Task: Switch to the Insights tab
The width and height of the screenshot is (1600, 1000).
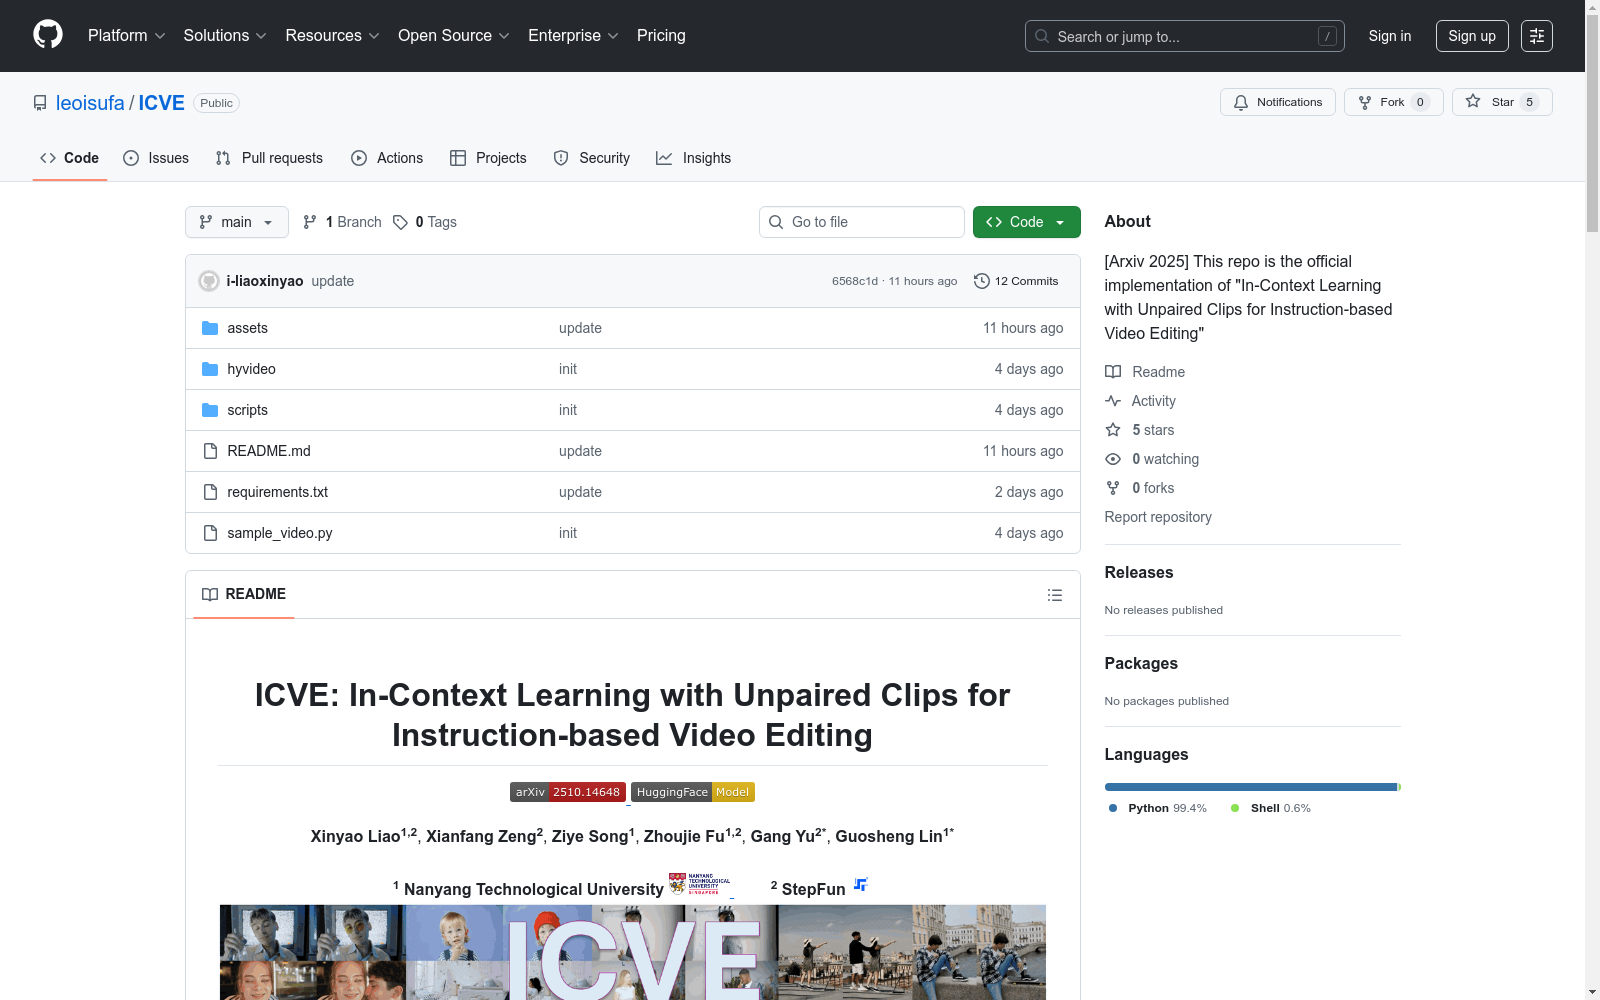Action: [x=693, y=158]
